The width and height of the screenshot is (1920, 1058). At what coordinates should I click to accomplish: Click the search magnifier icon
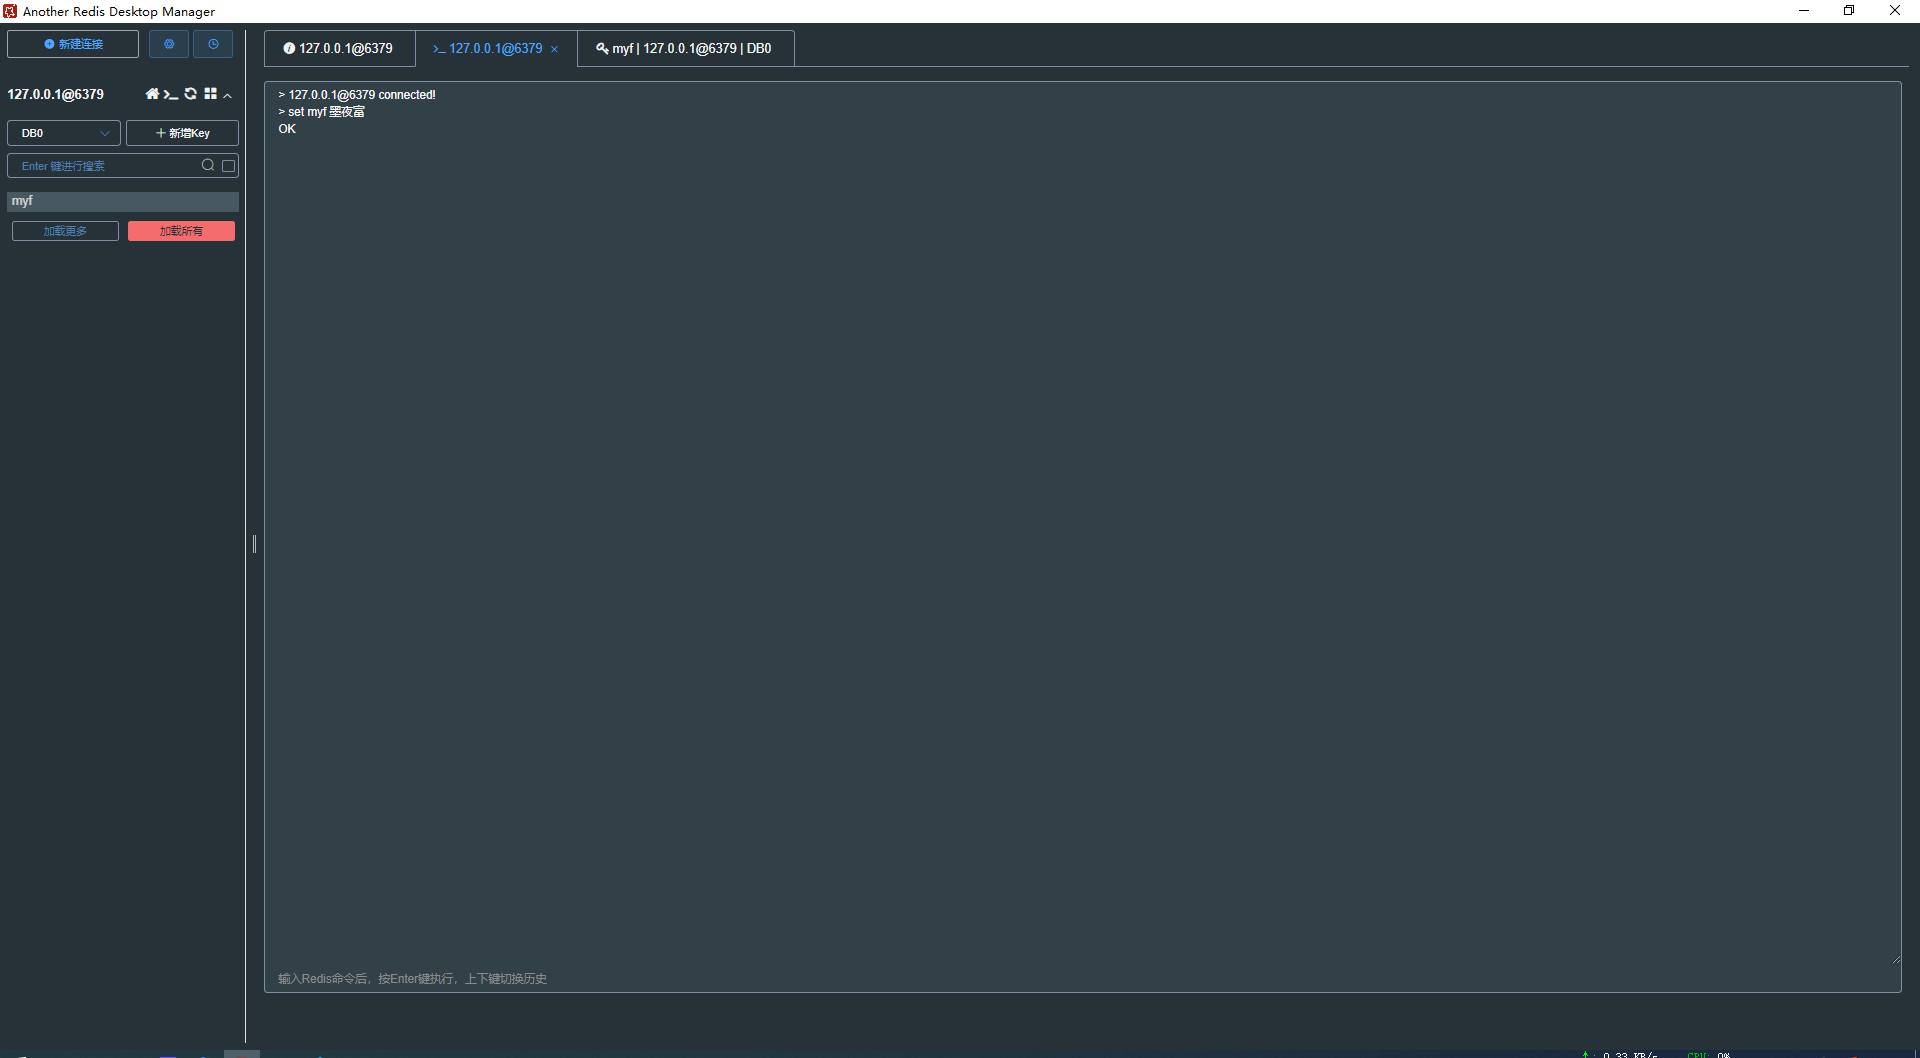pos(208,166)
